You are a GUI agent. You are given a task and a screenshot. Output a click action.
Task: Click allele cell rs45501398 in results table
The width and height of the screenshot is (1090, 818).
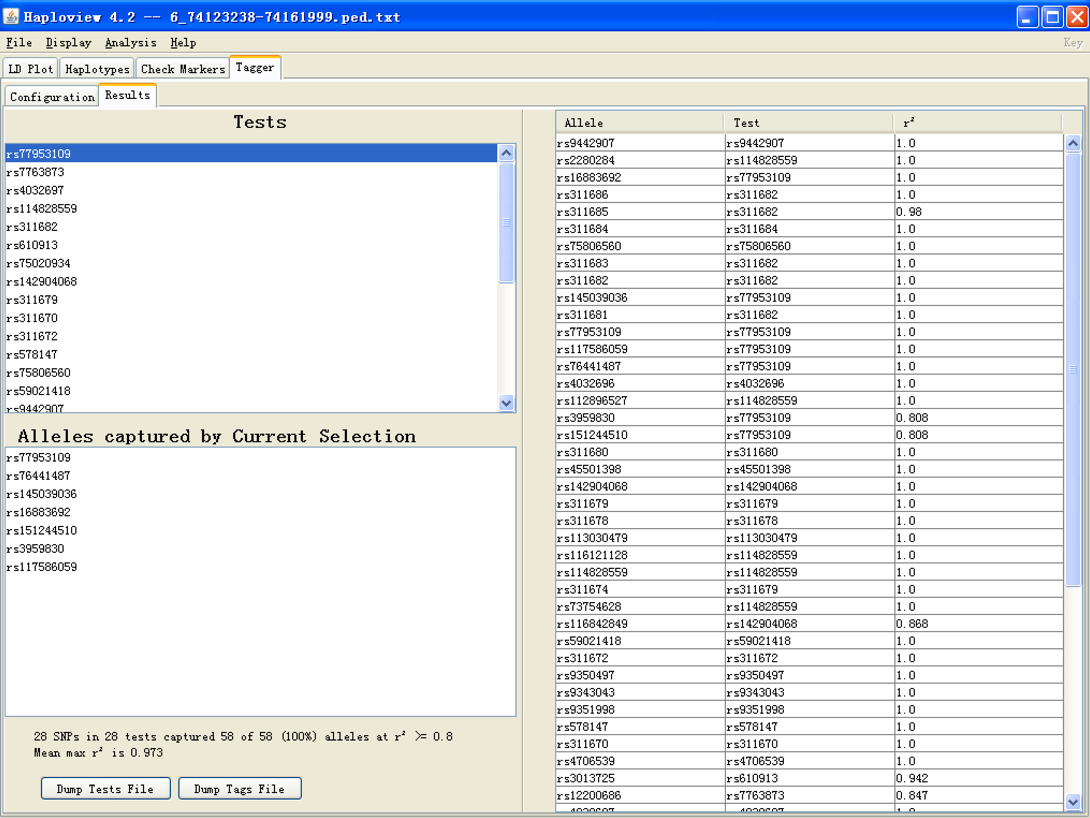[x=640, y=469]
